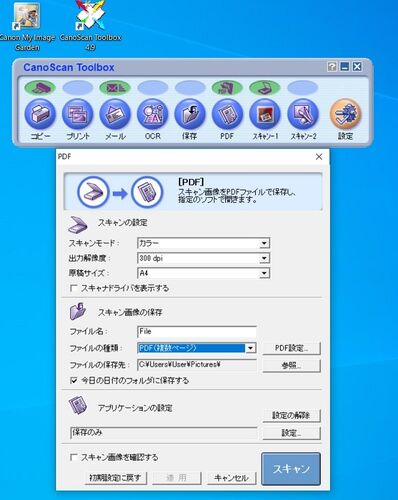Select the Print (プリント) button in Toolbox

point(78,114)
